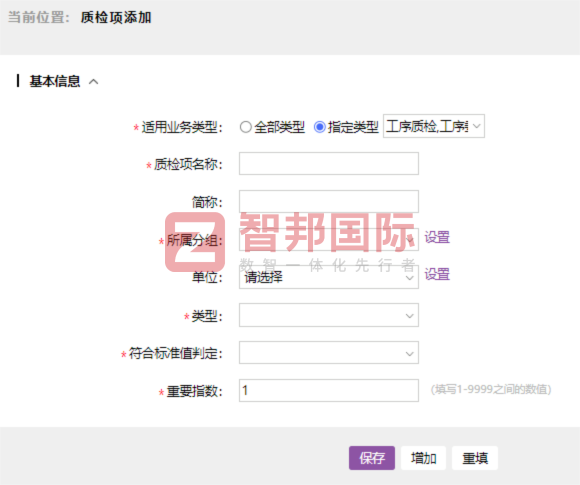Viewport: 580px width, 485px height.
Task: Open the 工序质检 business type dropdown
Action: coord(434,126)
